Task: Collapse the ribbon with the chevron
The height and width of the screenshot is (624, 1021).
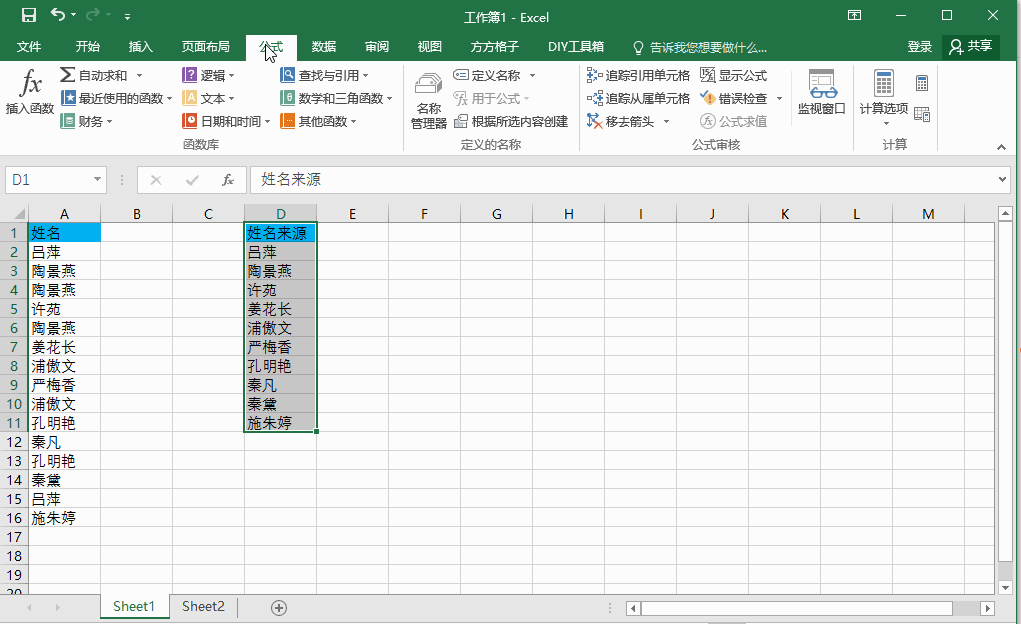Action: [x=1001, y=147]
